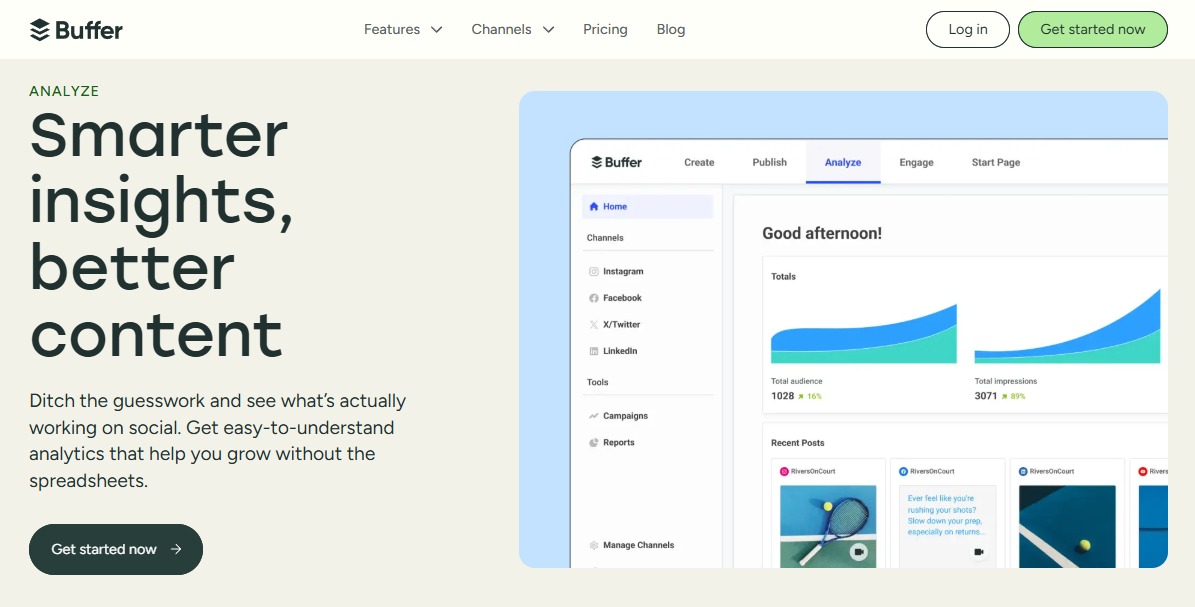Open Campaigns from the Tools section
Image resolution: width=1195 pixels, height=607 pixels.
tap(594, 415)
